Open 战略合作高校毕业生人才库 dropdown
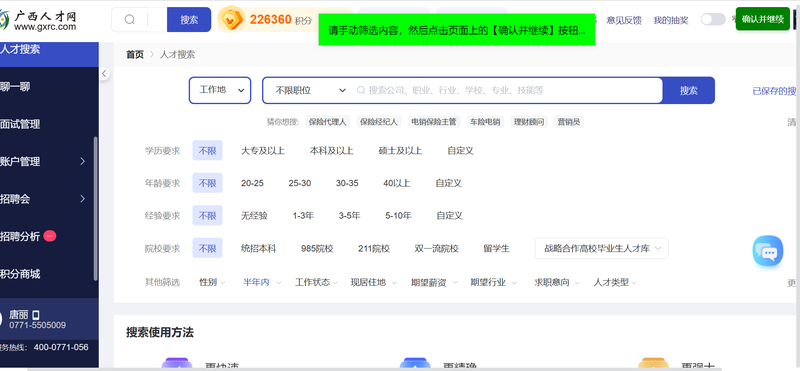Image resolution: width=800 pixels, height=371 pixels. [602, 249]
